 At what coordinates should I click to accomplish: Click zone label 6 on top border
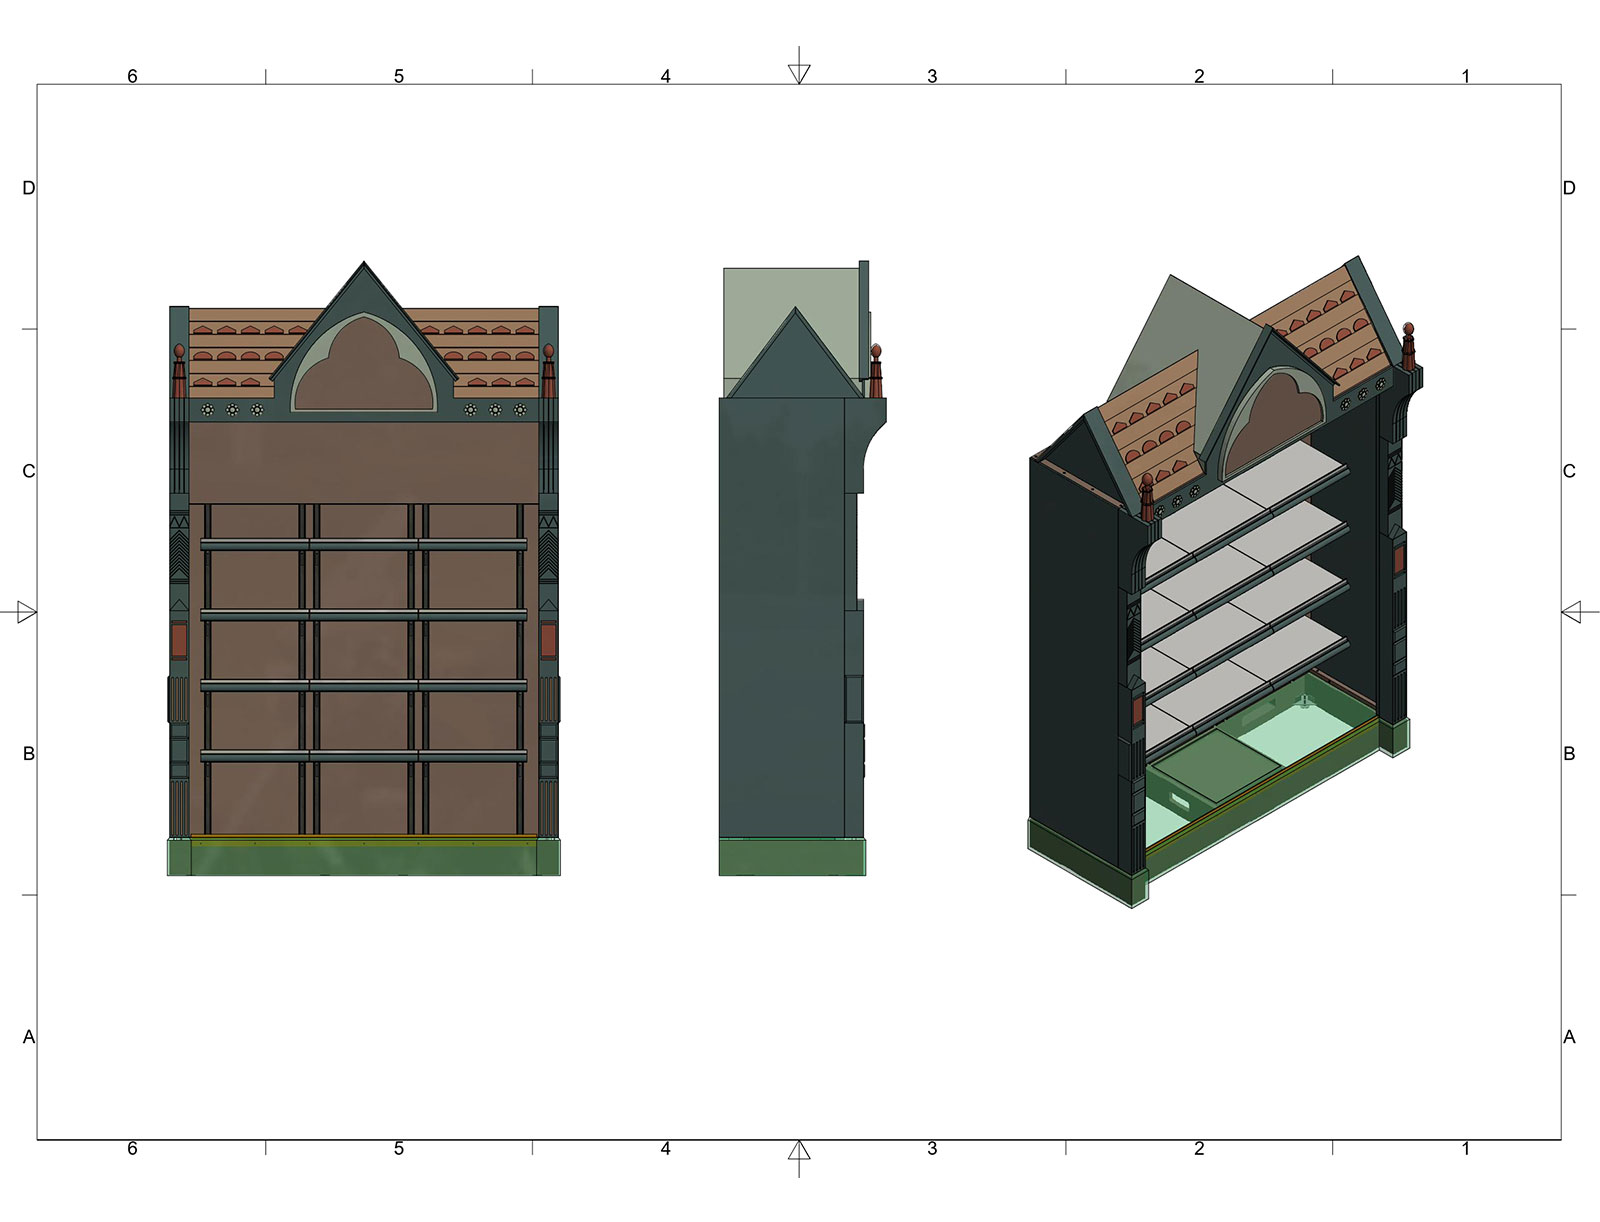click(x=132, y=76)
